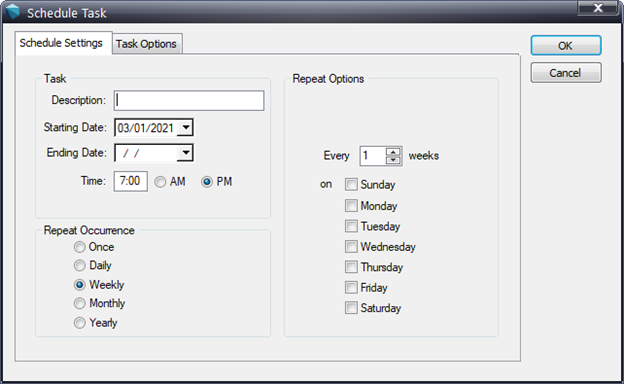Decrease the weeks value with down arrow
The height and width of the screenshot is (384, 624).
click(x=393, y=160)
